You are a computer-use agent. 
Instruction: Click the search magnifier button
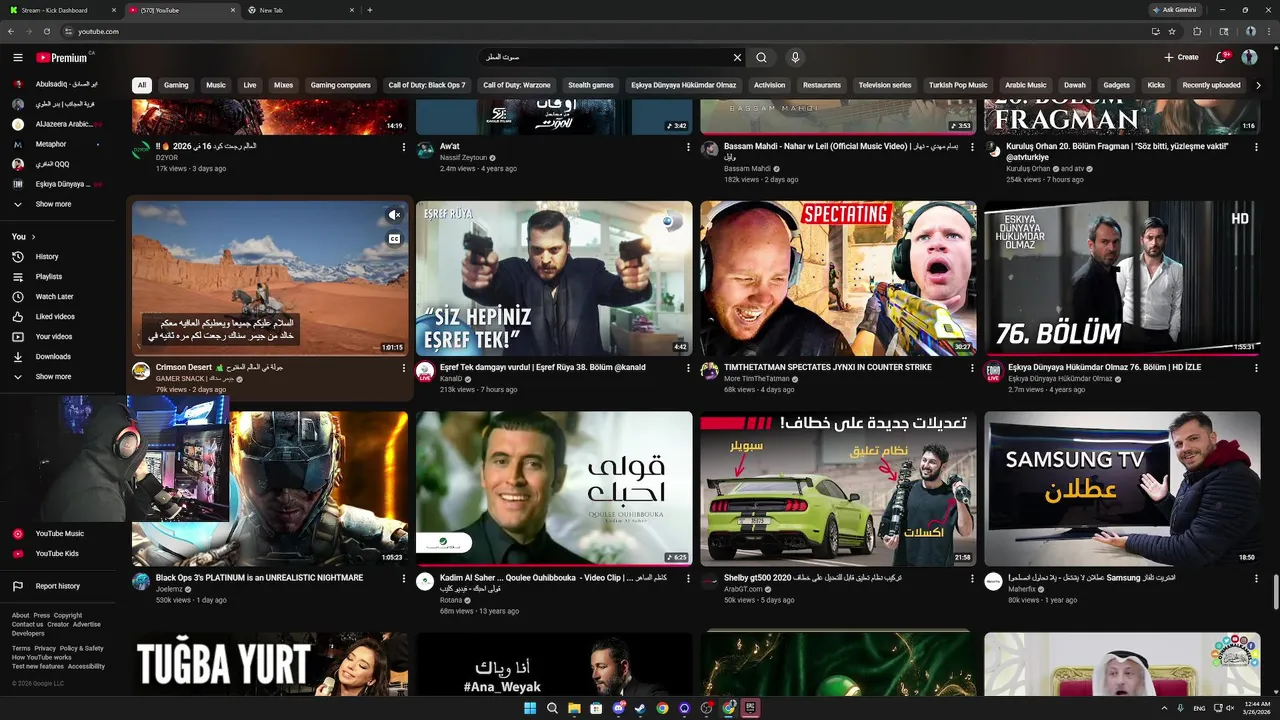pos(762,58)
